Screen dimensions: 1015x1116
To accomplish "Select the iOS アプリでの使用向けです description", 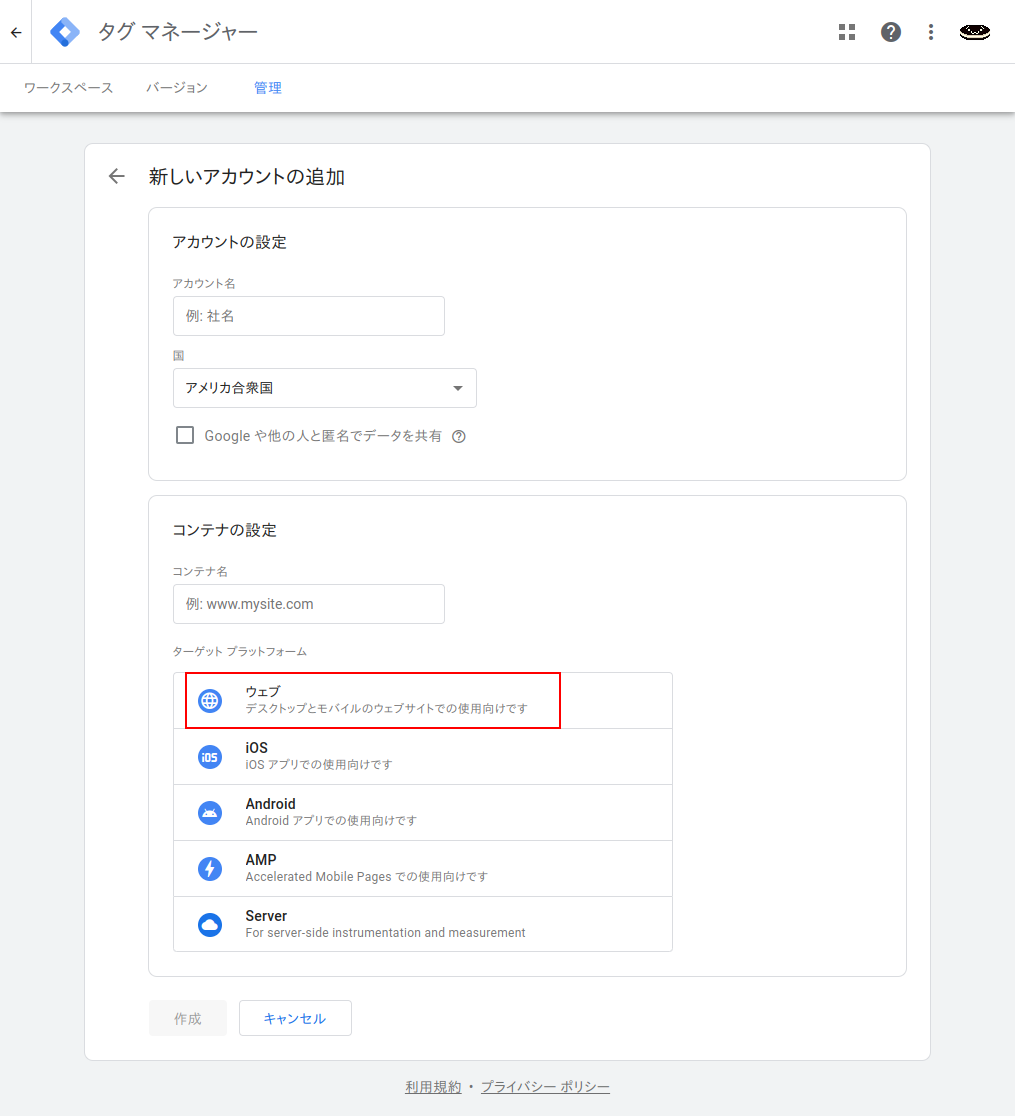I will pos(319,765).
